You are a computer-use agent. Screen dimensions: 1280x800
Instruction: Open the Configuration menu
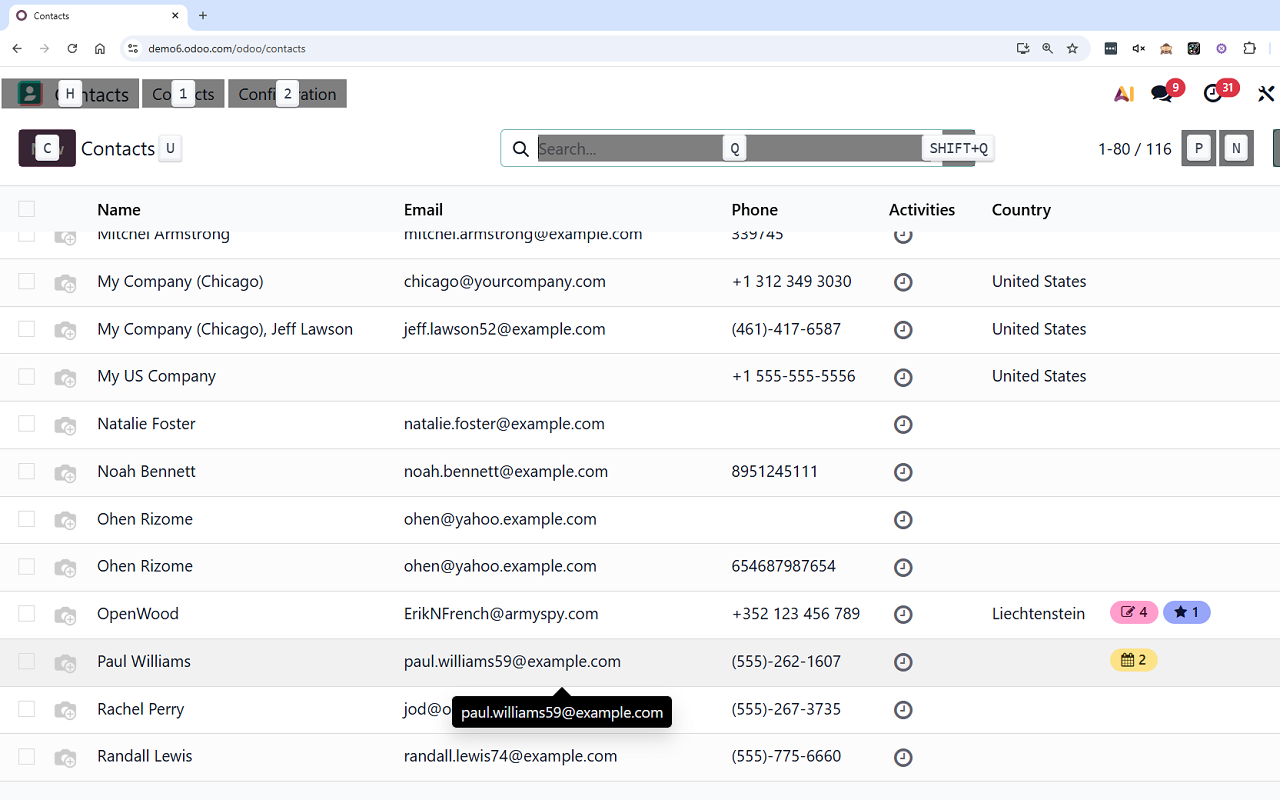(x=287, y=94)
